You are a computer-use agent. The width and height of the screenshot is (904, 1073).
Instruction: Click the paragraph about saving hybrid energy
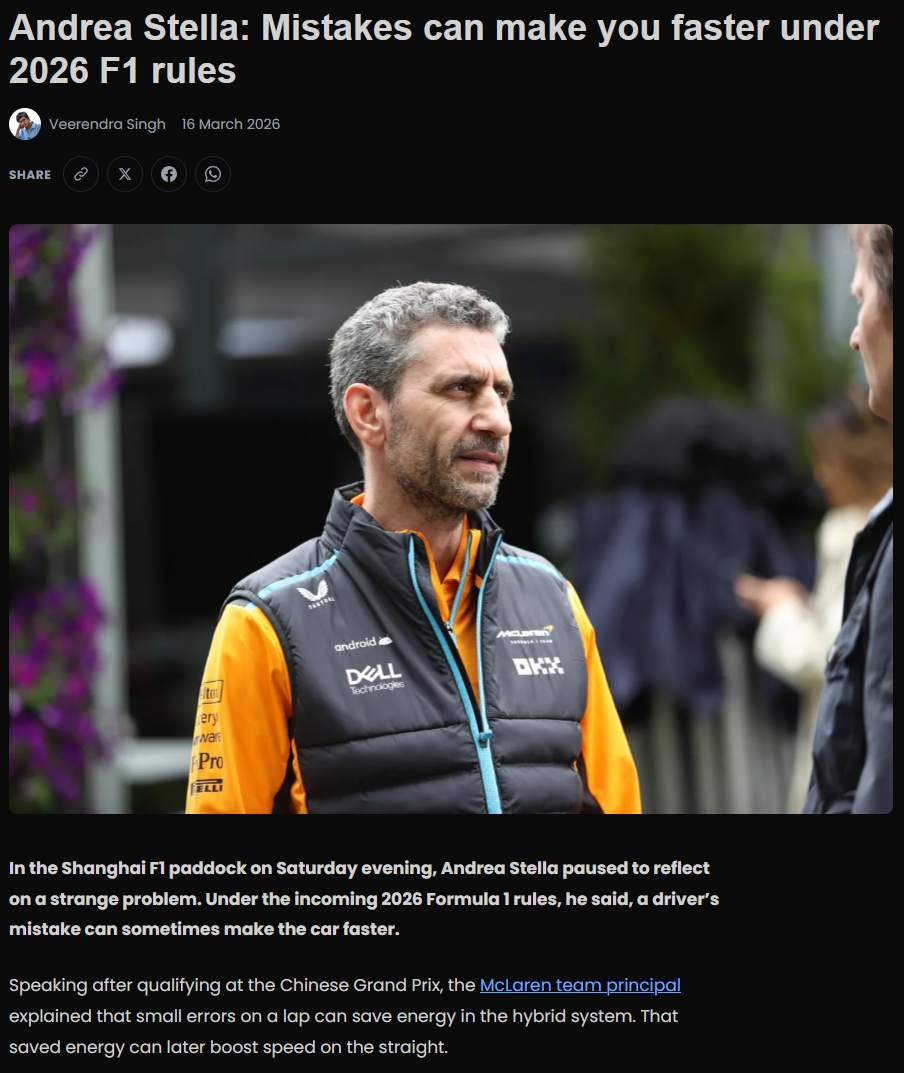point(344,1016)
